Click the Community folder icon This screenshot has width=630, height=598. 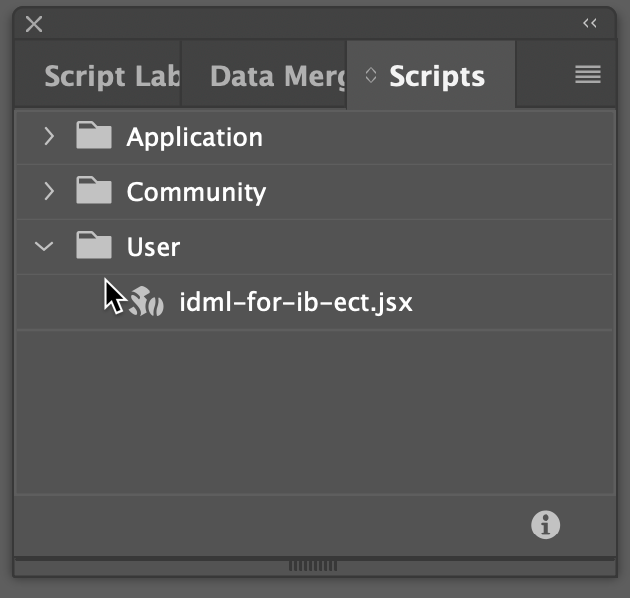(x=94, y=190)
